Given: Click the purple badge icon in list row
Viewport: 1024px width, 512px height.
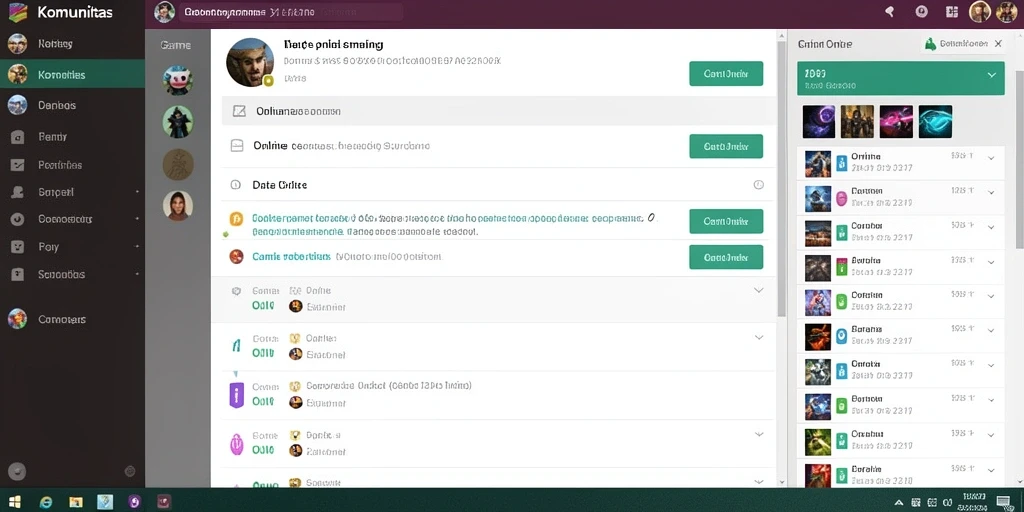Looking at the screenshot, I should pos(236,395).
